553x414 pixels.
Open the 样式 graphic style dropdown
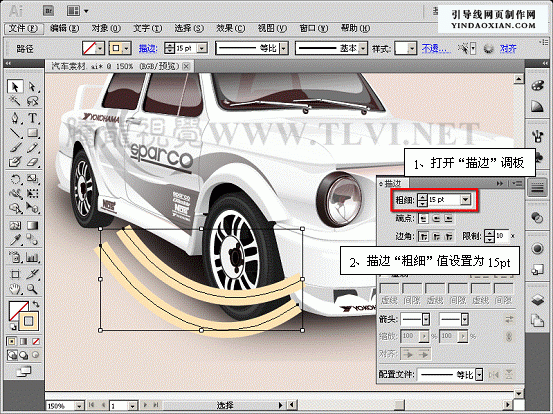click(412, 48)
